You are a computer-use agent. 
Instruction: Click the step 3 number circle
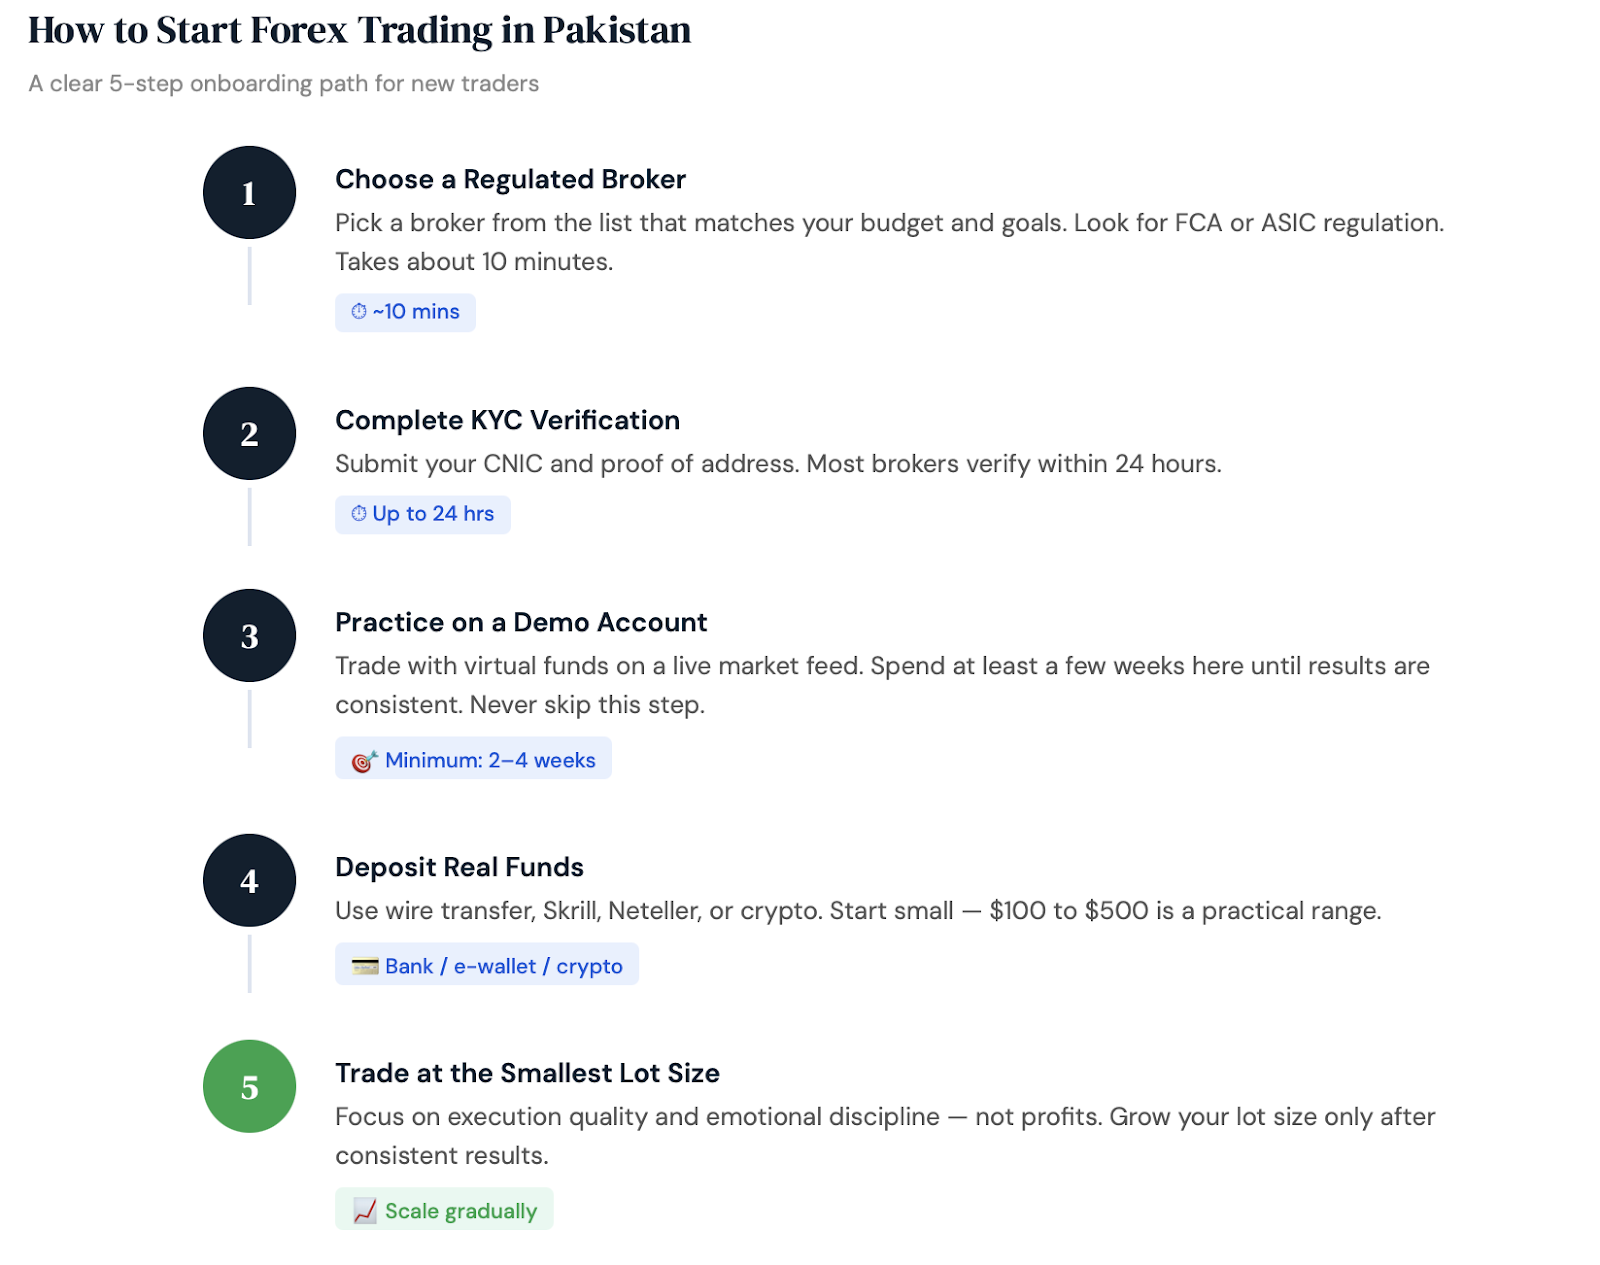pyautogui.click(x=249, y=635)
